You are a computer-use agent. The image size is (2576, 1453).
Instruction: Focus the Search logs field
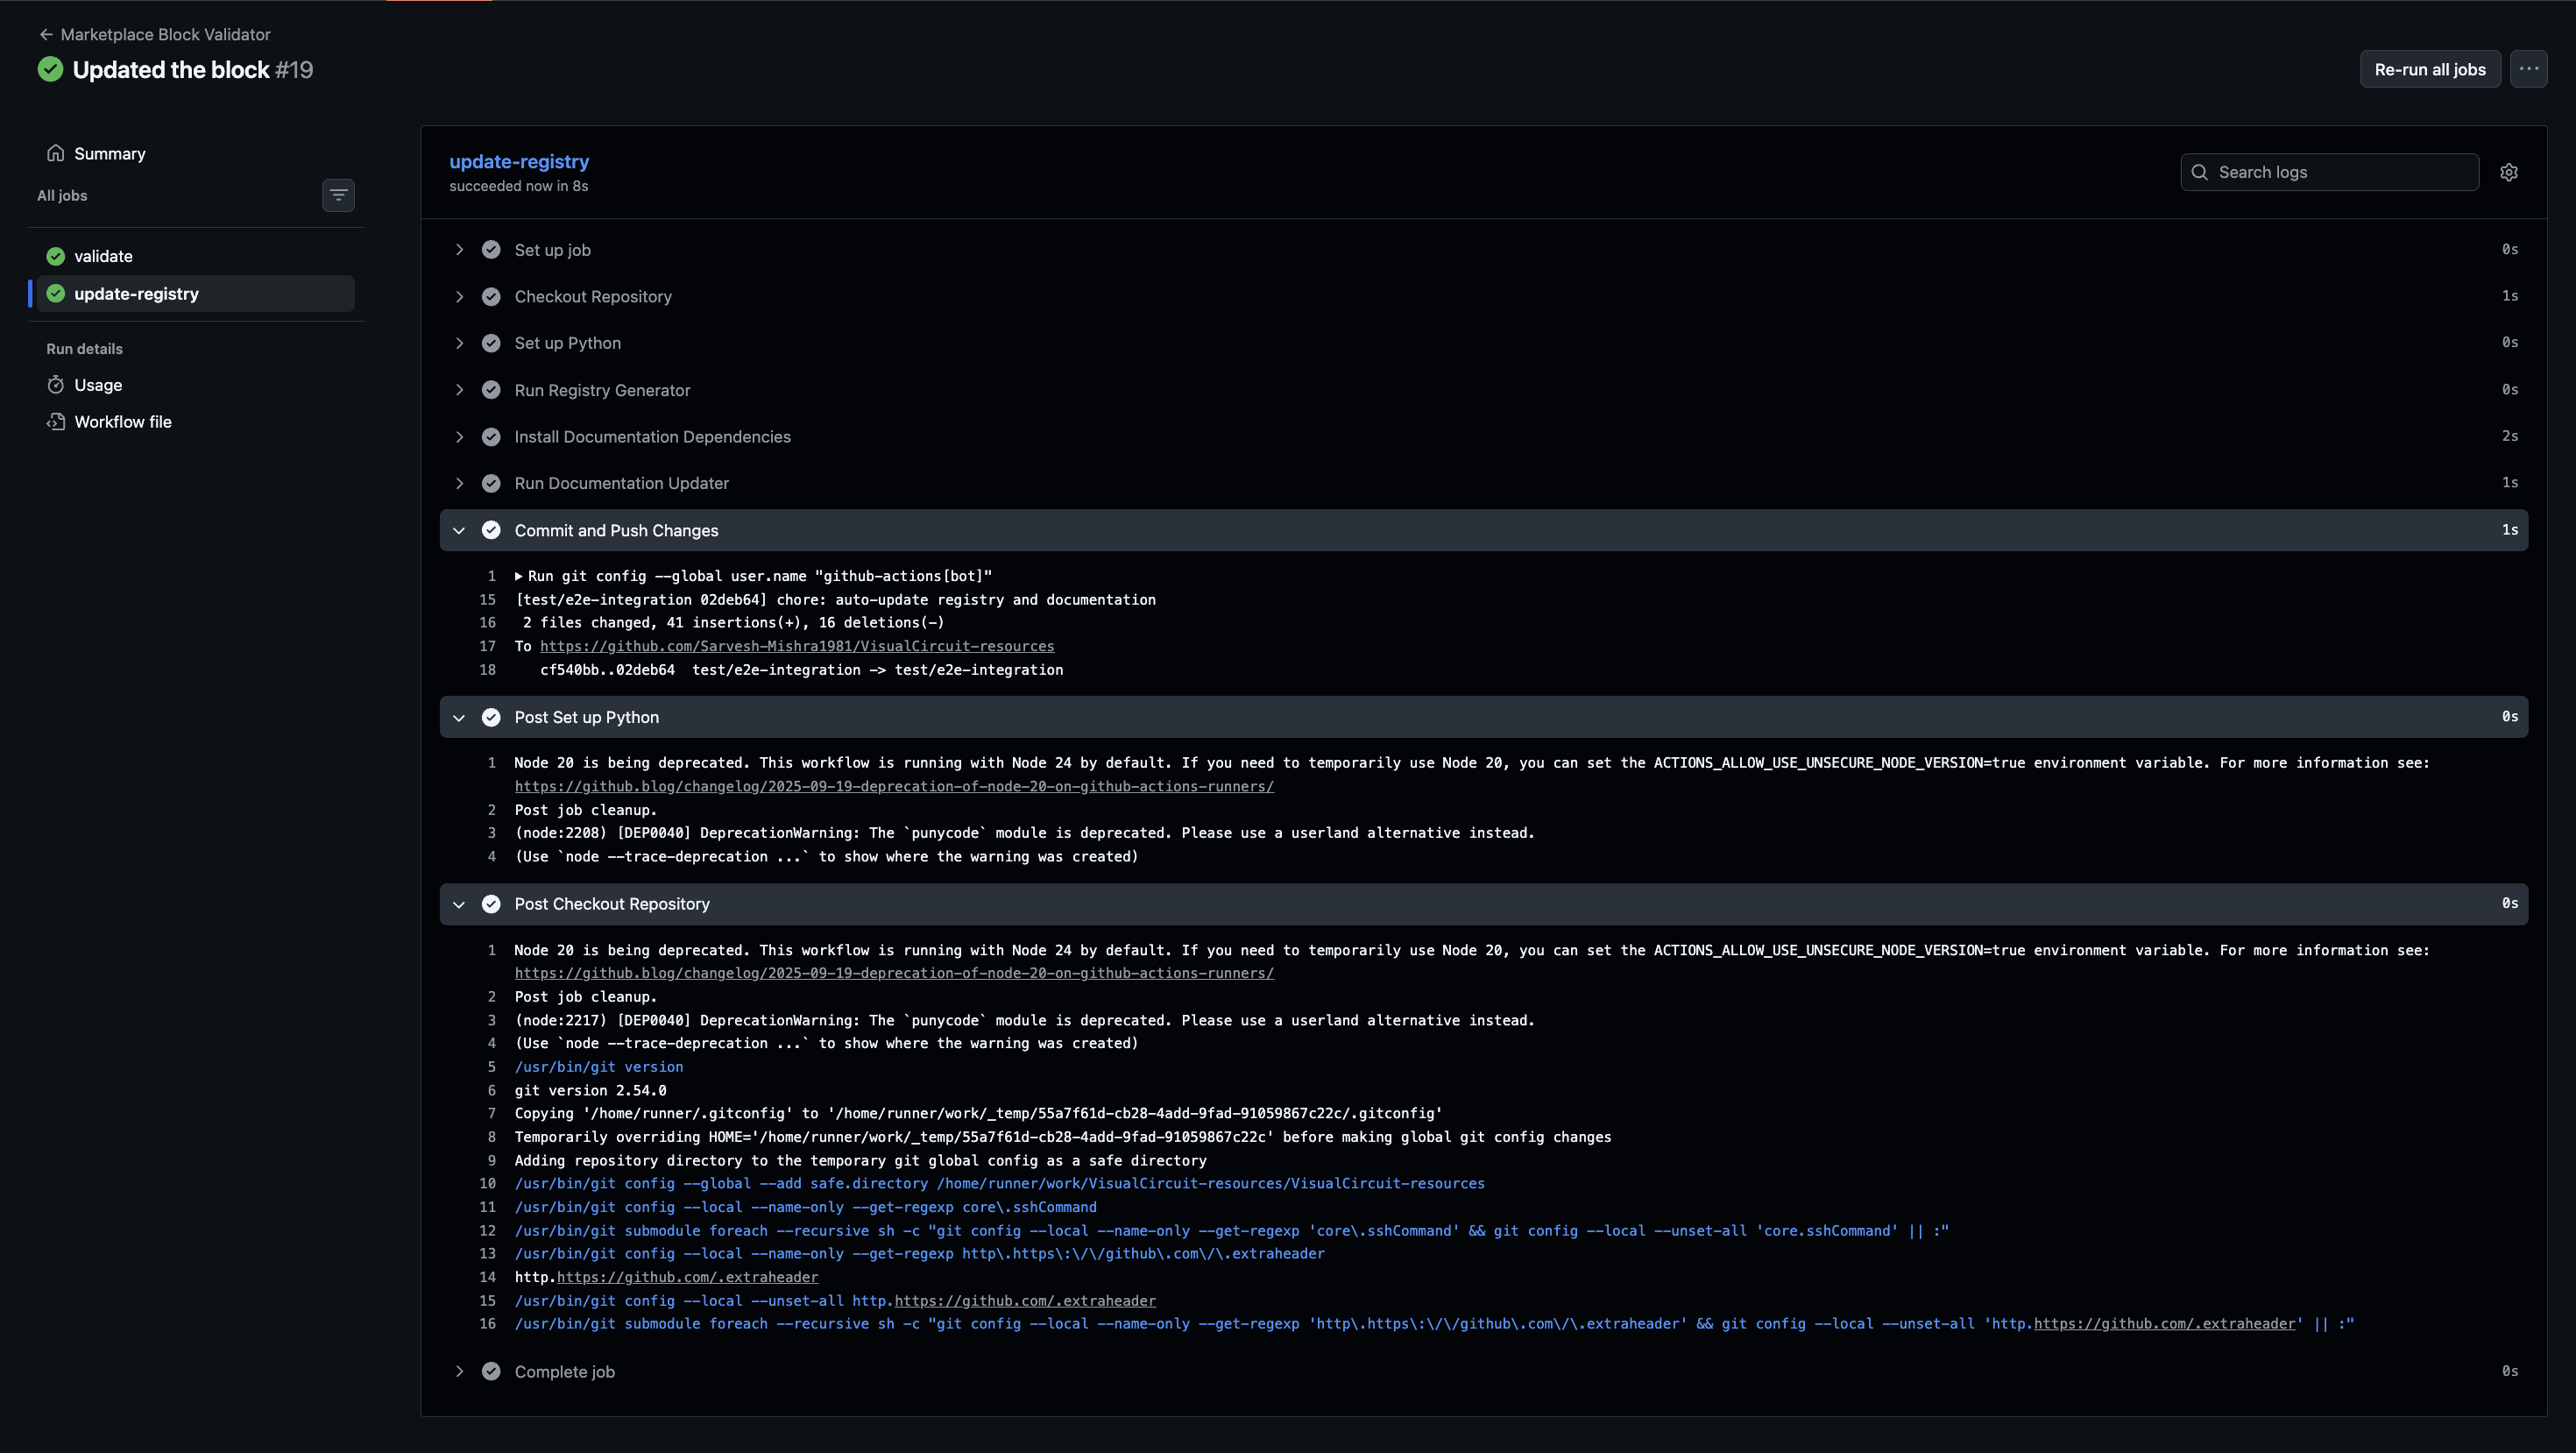[2329, 172]
